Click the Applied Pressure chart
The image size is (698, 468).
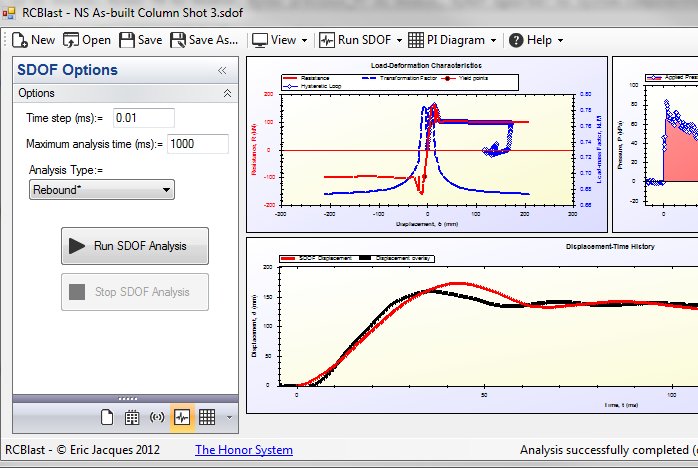coord(655,144)
